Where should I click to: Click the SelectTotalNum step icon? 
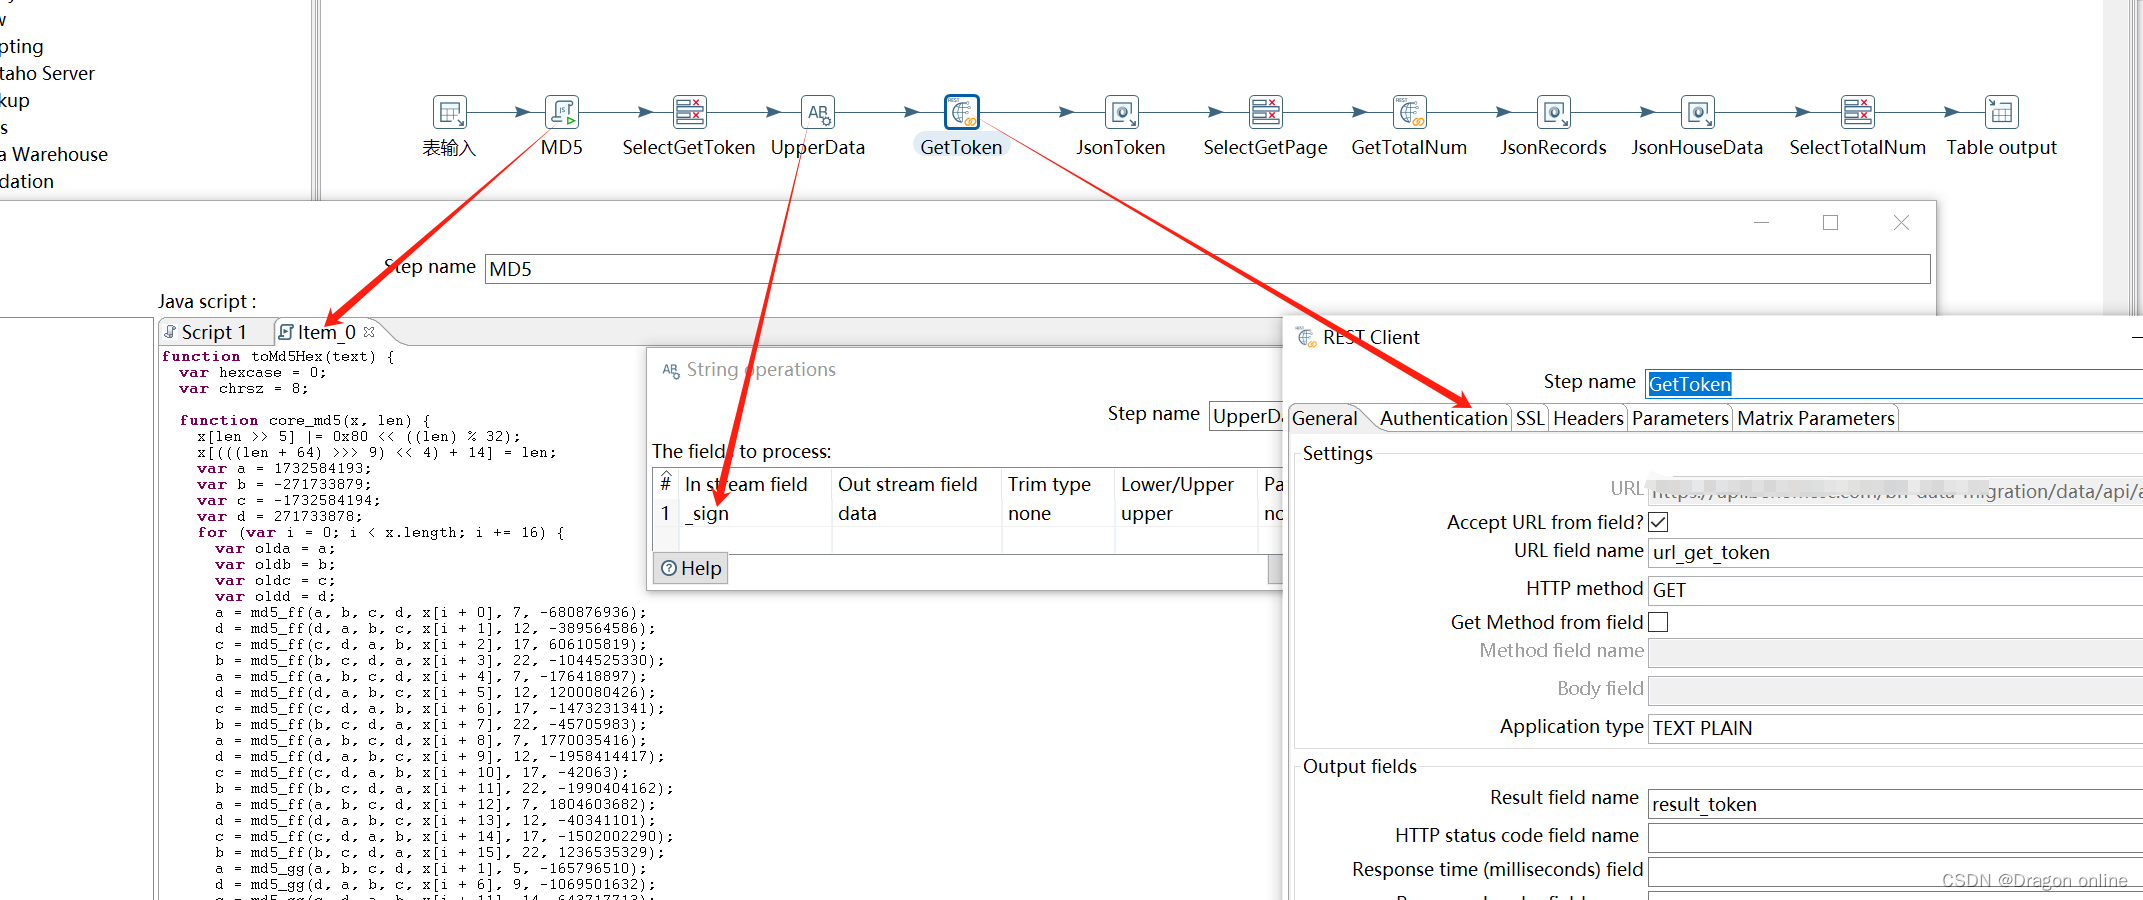1857,112
